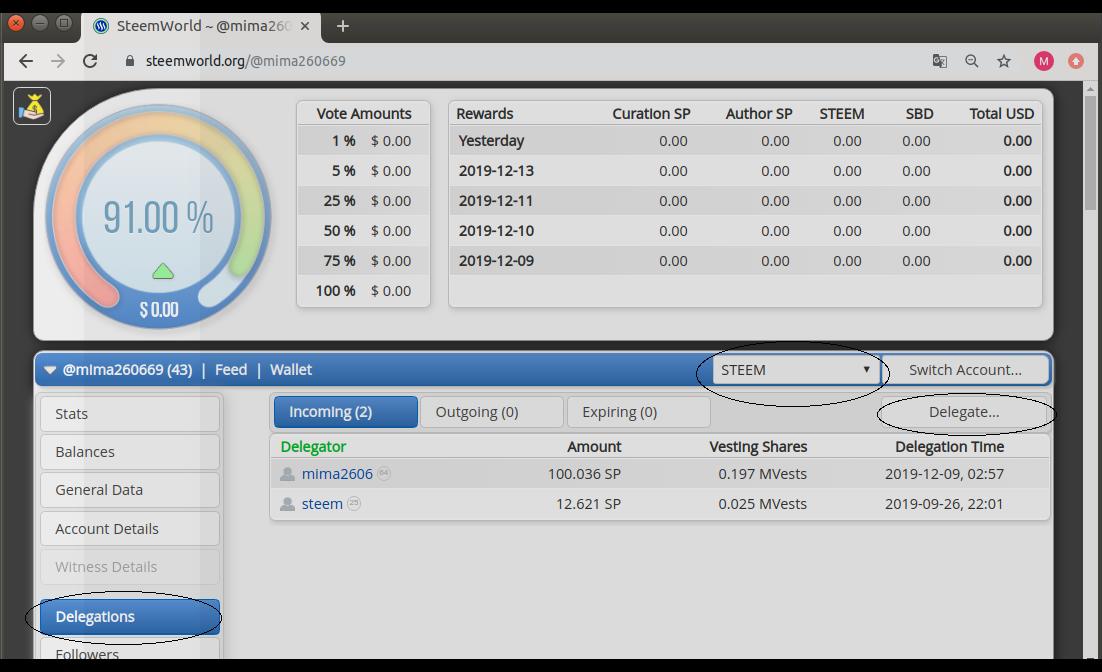Open a new browser tab
This screenshot has width=1102, height=672.
point(342,26)
